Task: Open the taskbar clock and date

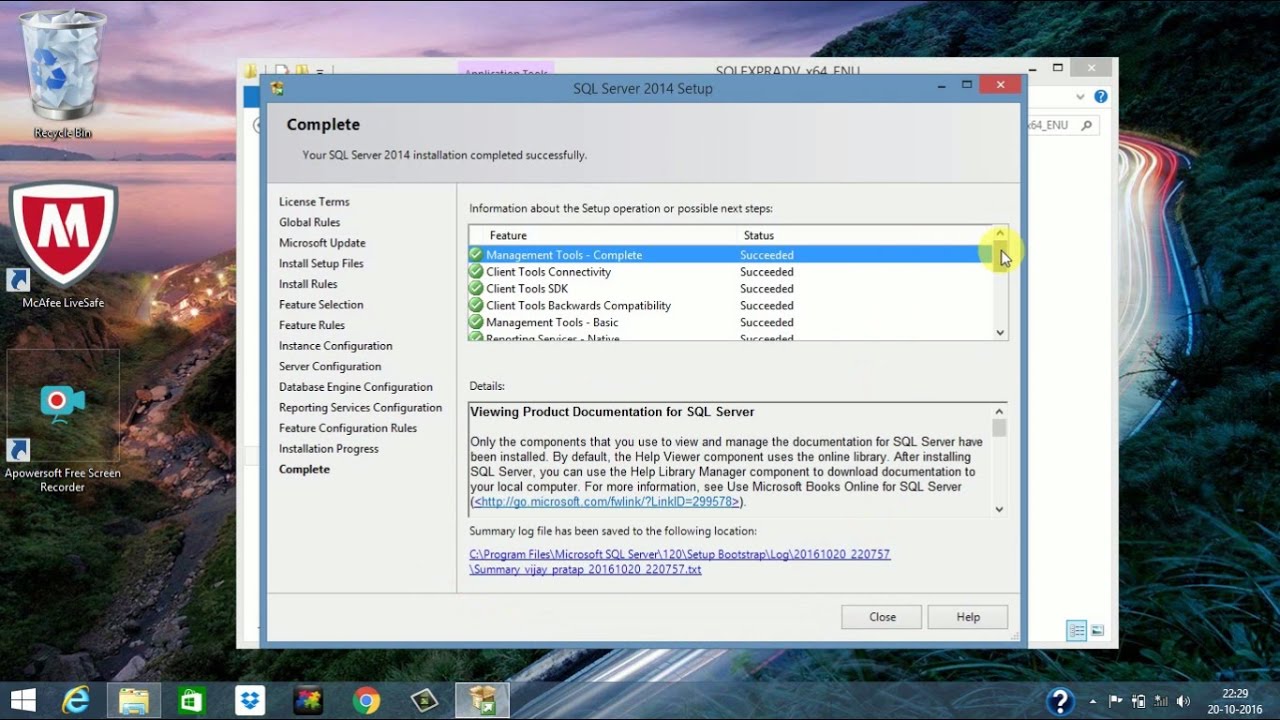Action: pyautogui.click(x=1235, y=701)
